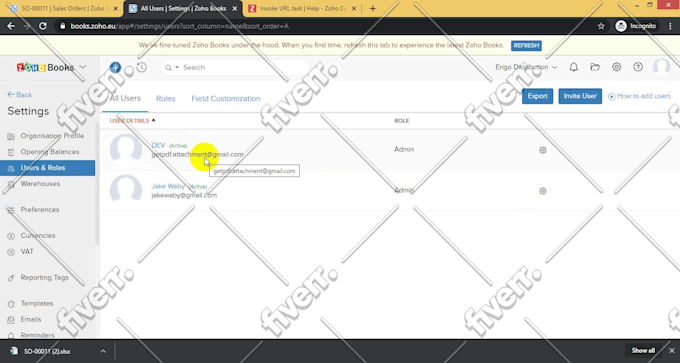The width and height of the screenshot is (680, 363).
Task: Open Warehouses settings
Action: [x=40, y=184]
